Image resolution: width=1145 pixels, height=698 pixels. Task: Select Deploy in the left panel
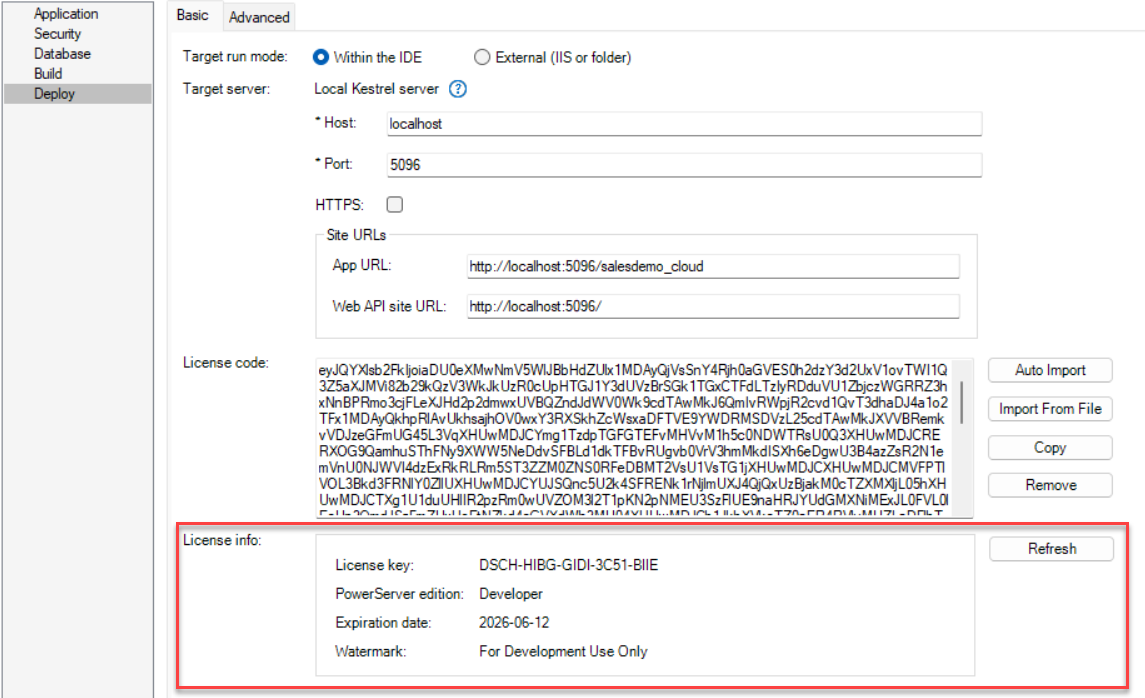point(54,94)
